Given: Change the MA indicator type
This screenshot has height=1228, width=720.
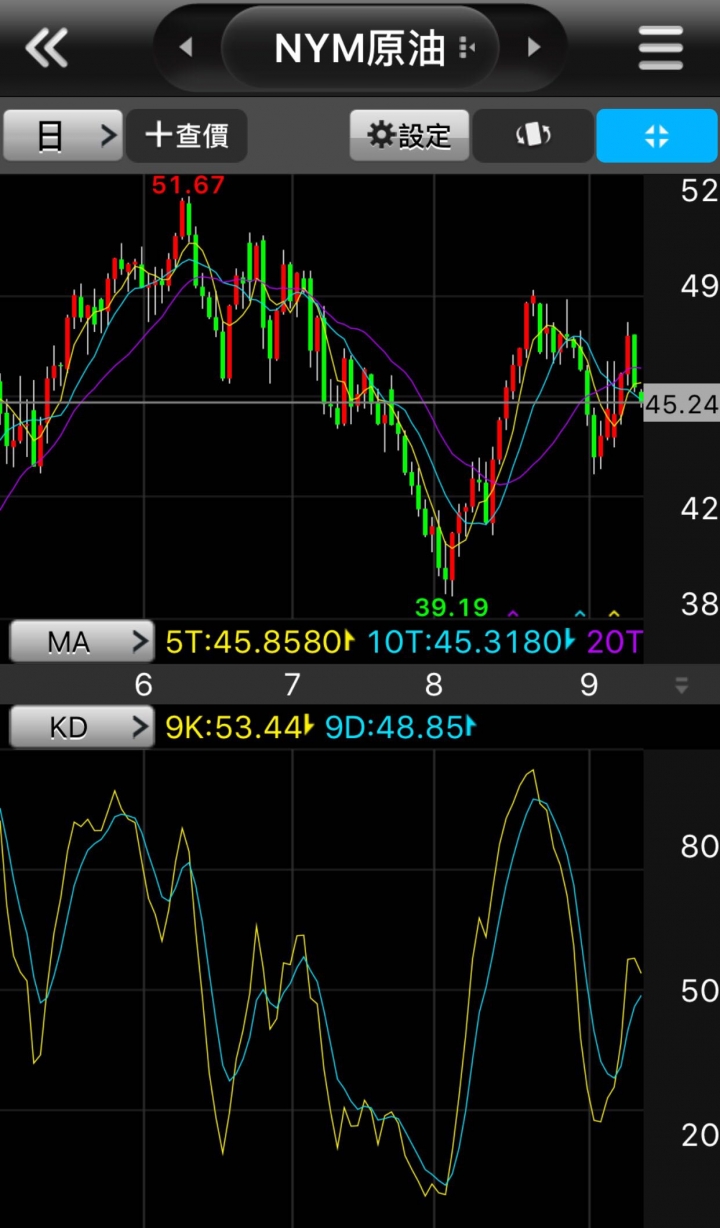Looking at the screenshot, I should [x=82, y=642].
